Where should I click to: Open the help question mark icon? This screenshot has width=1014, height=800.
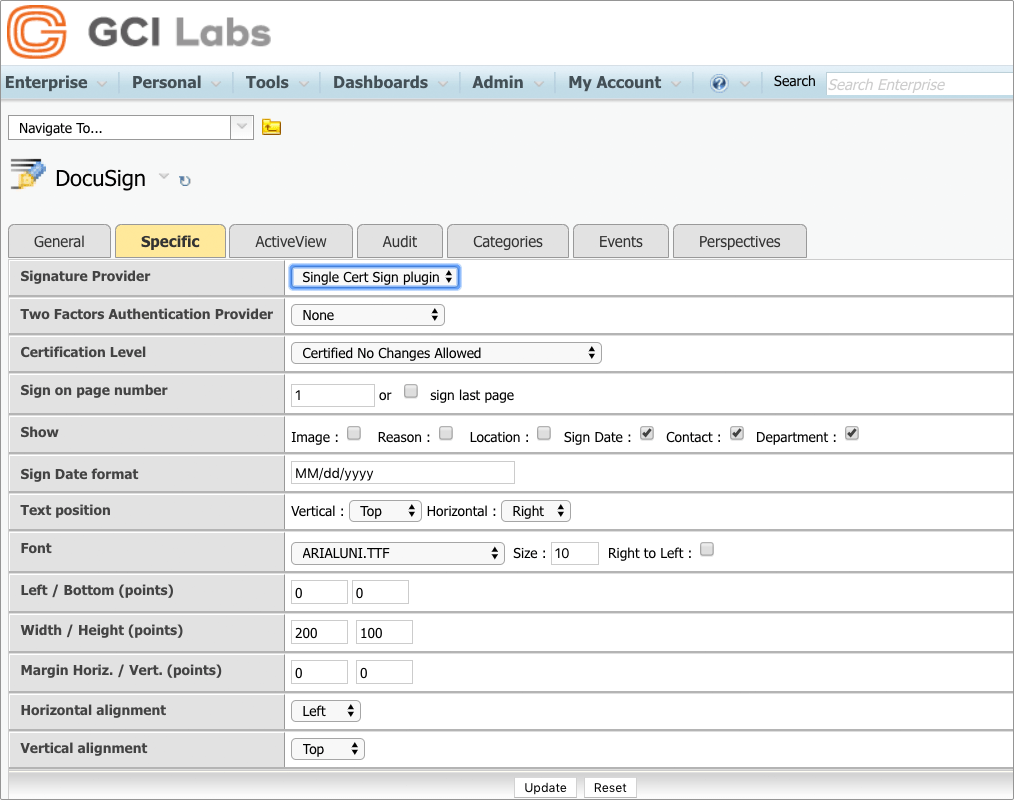click(x=718, y=83)
